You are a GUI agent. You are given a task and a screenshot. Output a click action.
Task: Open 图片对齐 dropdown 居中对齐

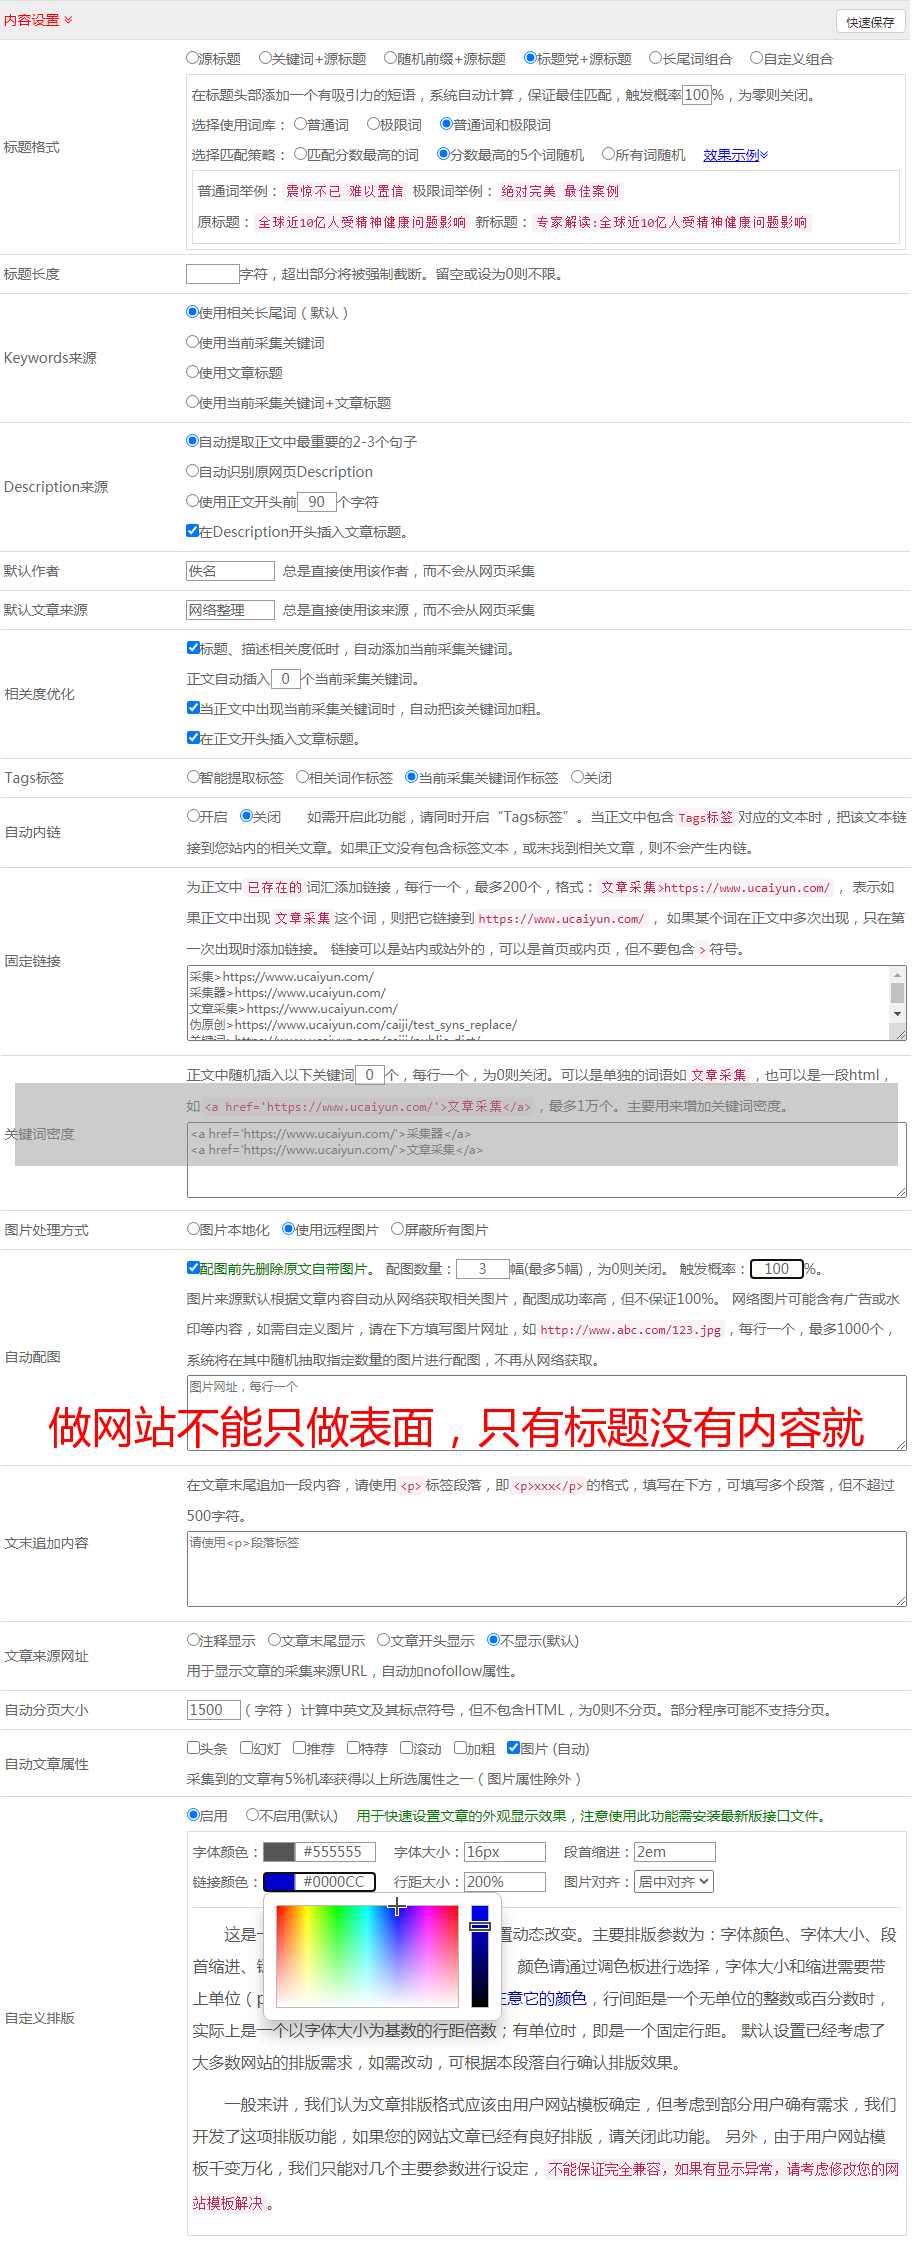tap(675, 1882)
